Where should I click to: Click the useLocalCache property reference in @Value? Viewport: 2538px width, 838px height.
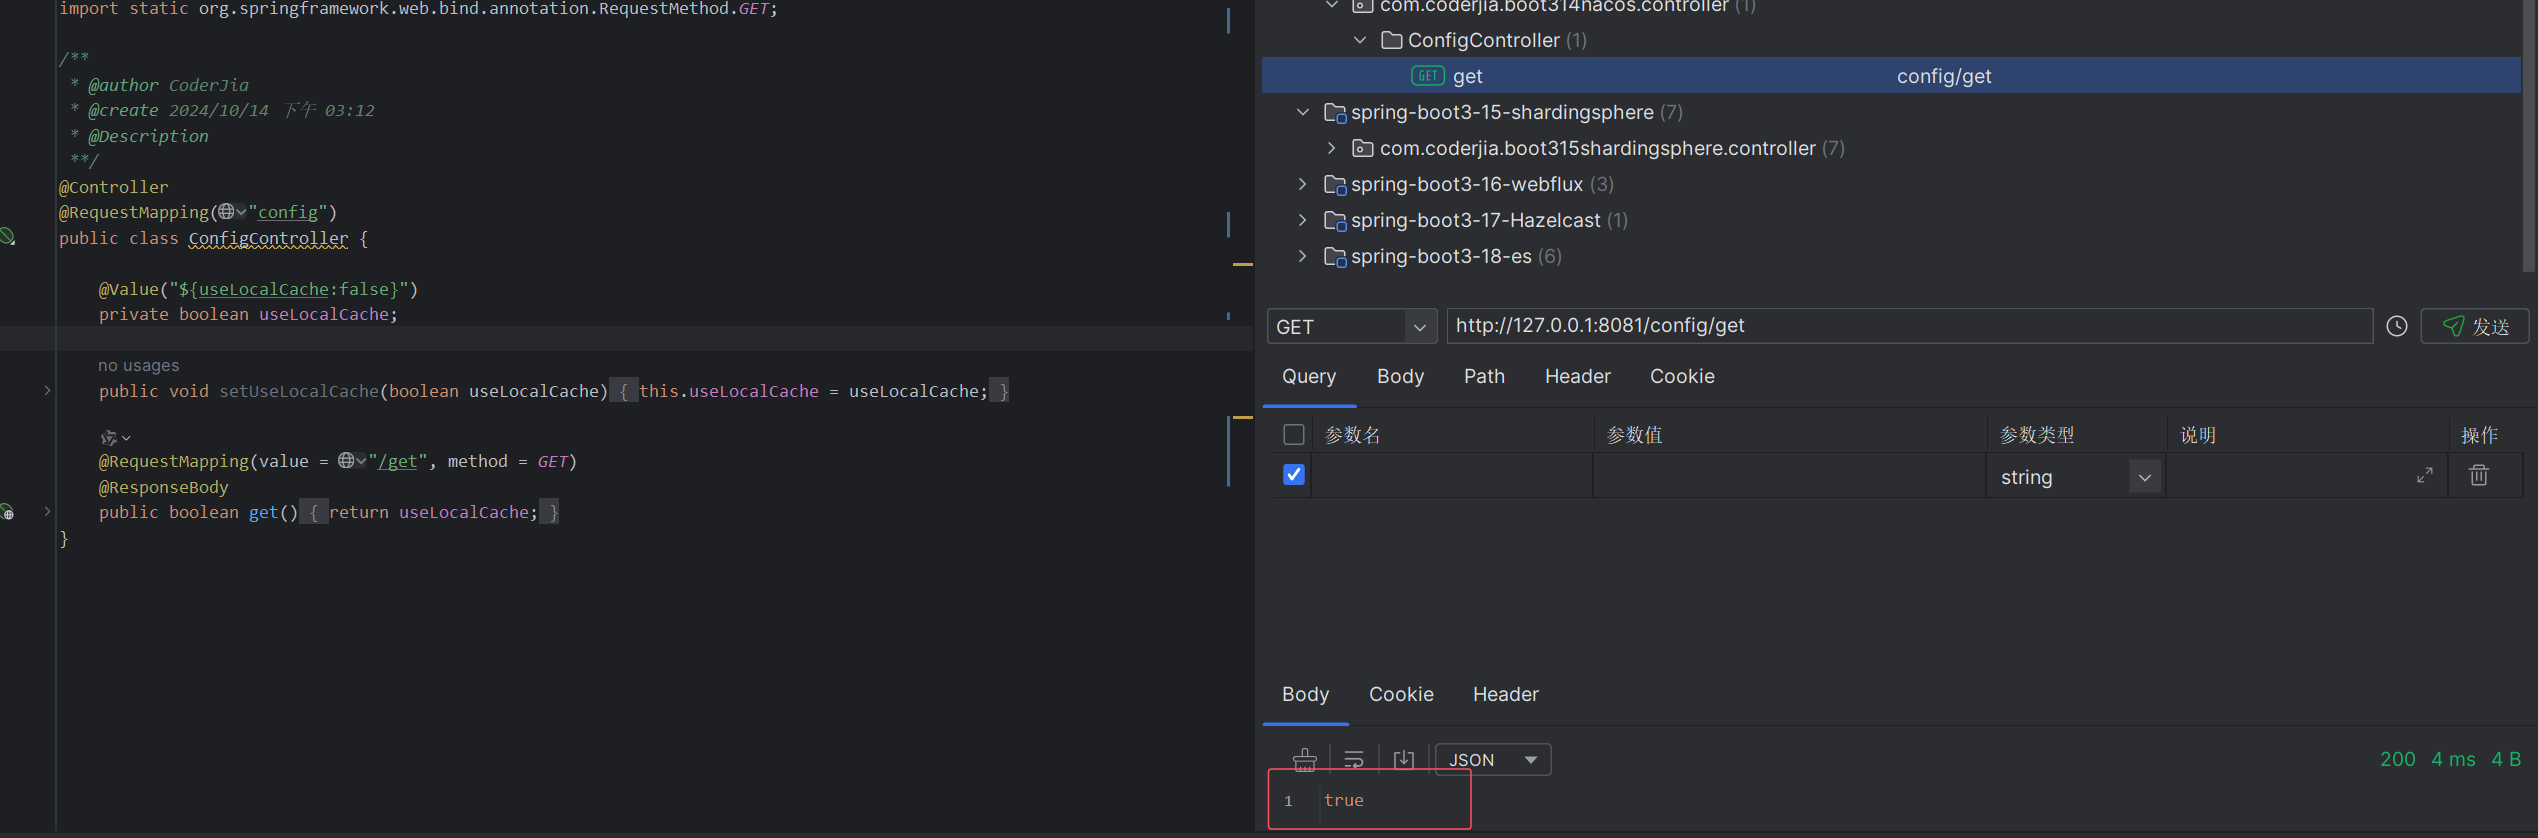pos(263,289)
